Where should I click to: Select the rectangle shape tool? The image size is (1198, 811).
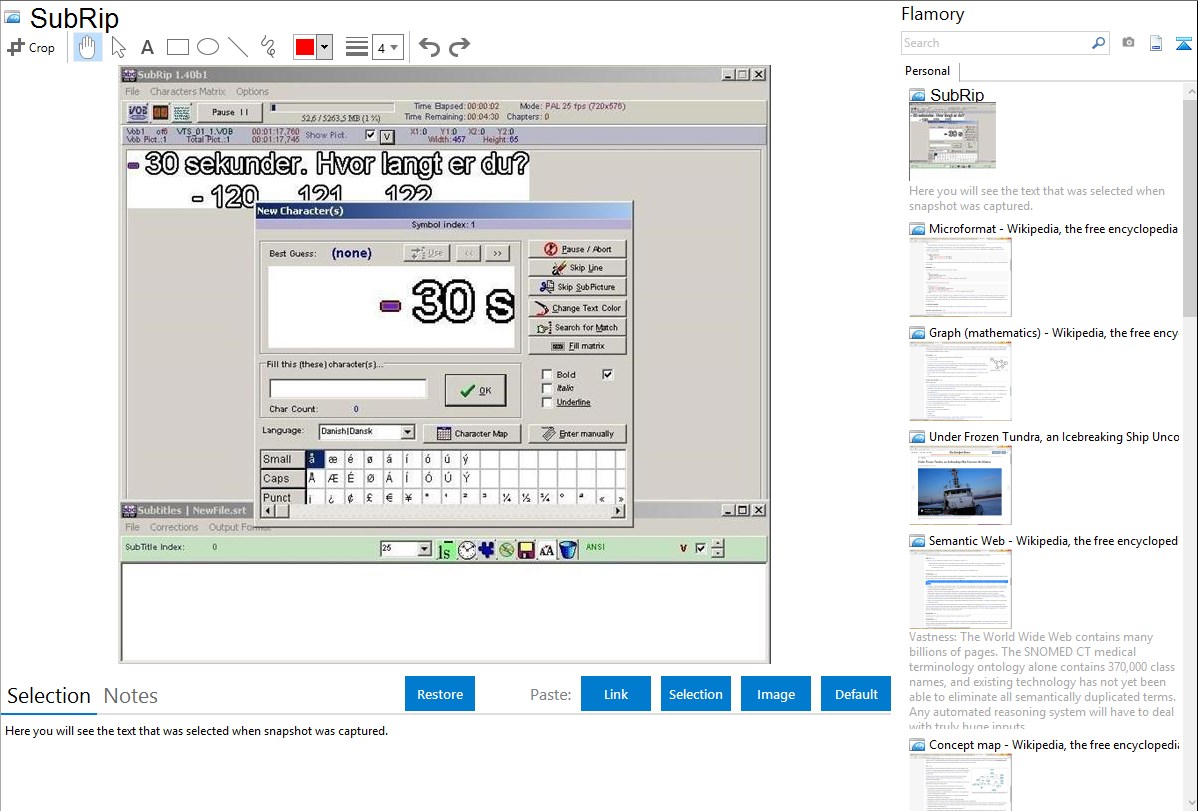pyautogui.click(x=177, y=47)
